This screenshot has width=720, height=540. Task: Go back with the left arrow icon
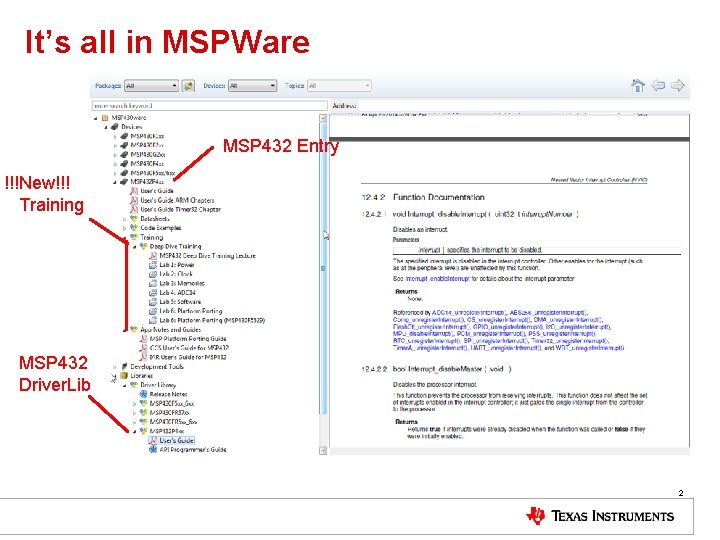pyautogui.click(x=658, y=85)
